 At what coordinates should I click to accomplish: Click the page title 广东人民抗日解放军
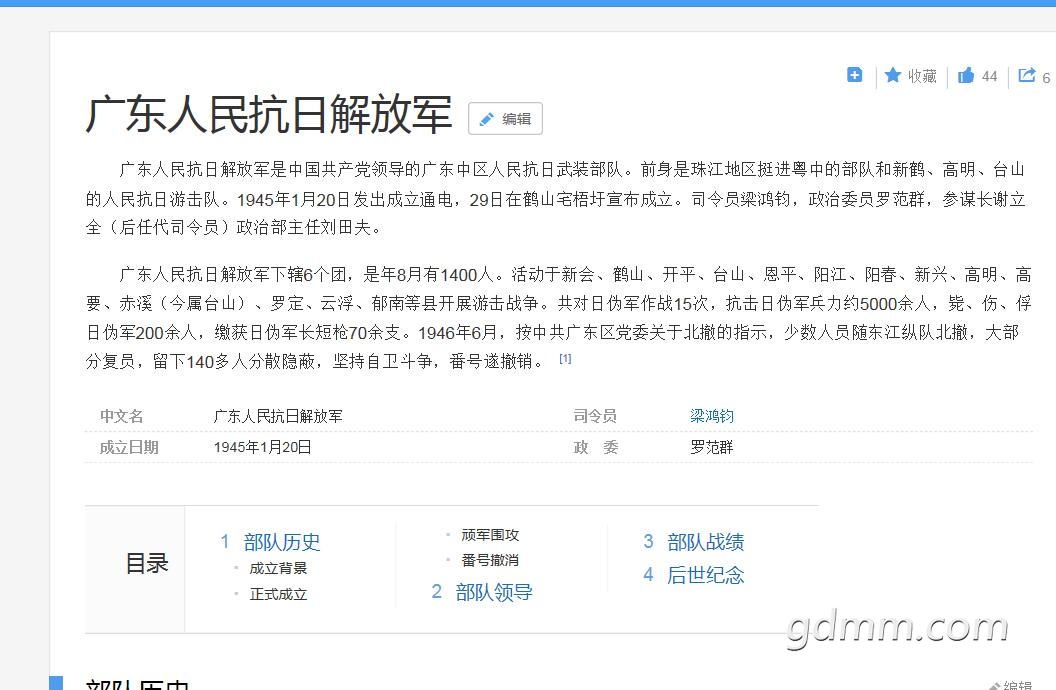tap(268, 116)
